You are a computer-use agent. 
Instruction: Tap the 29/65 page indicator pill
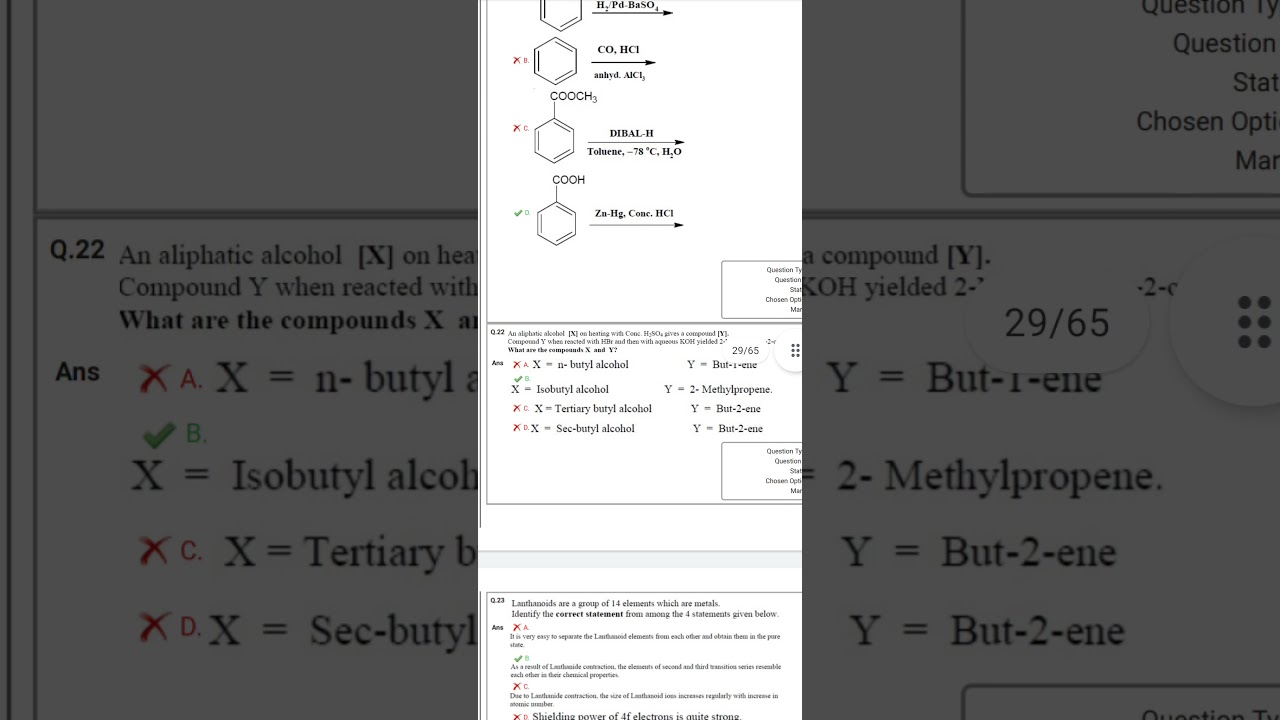(745, 351)
